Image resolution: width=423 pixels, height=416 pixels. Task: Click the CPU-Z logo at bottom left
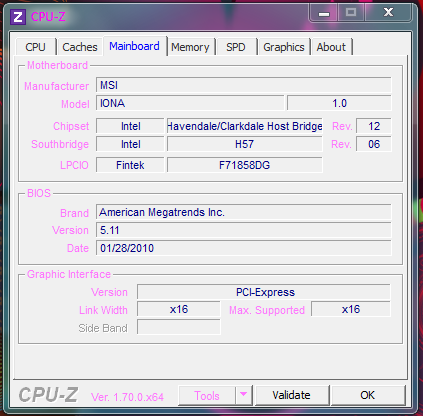point(48,395)
